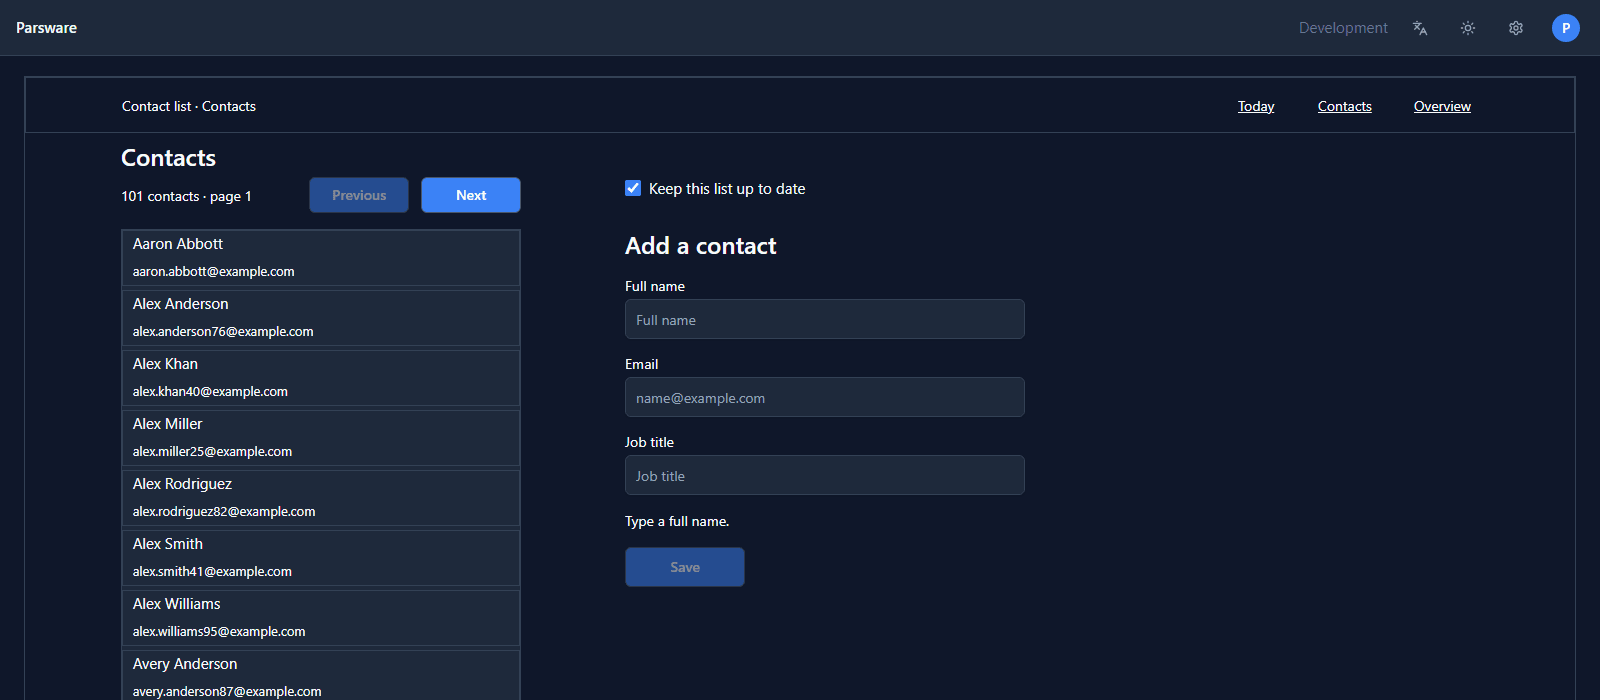Click the Save contact button
The width and height of the screenshot is (1600, 700).
[685, 567]
